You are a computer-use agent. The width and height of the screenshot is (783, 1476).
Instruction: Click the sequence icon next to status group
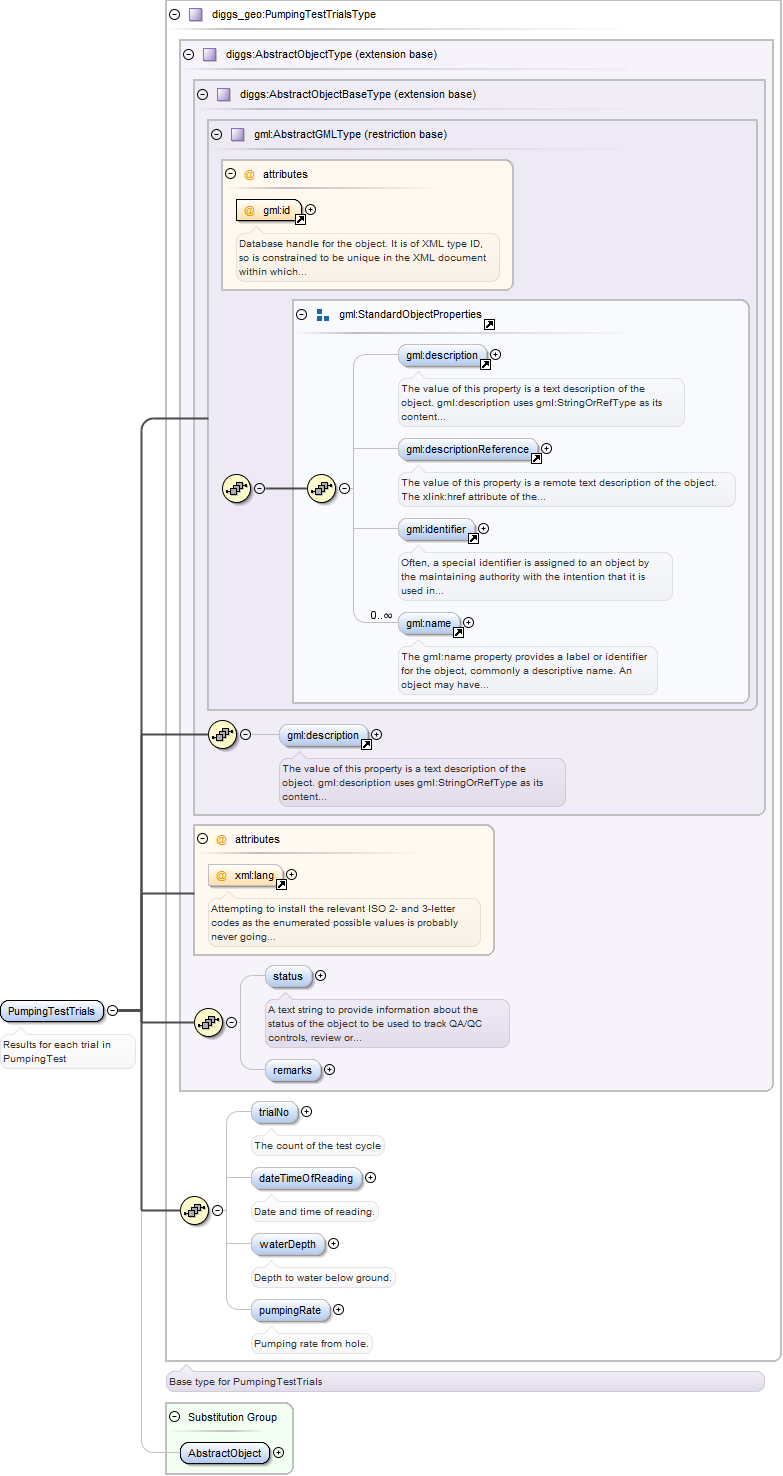pyautogui.click(x=208, y=1022)
